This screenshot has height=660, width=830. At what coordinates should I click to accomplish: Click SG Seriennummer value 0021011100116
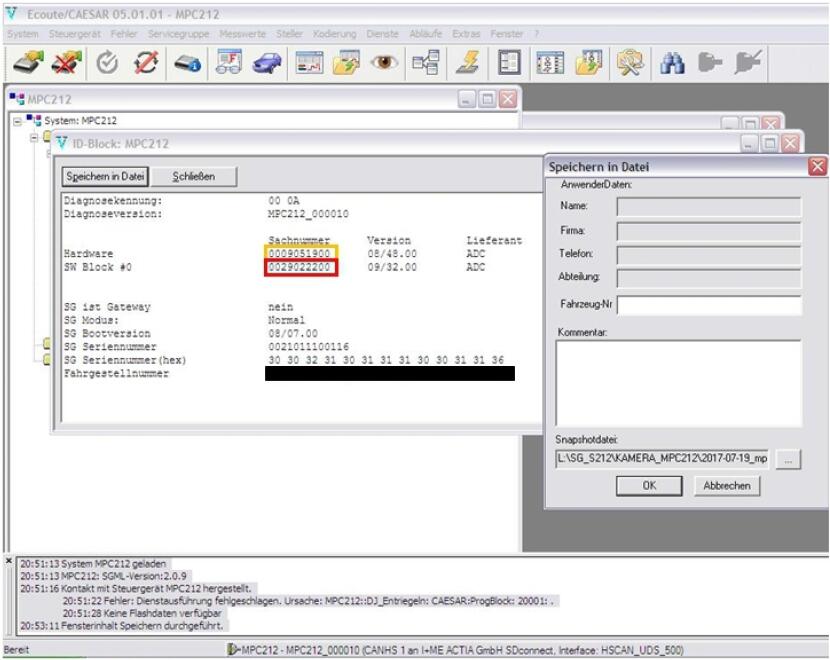(309, 347)
